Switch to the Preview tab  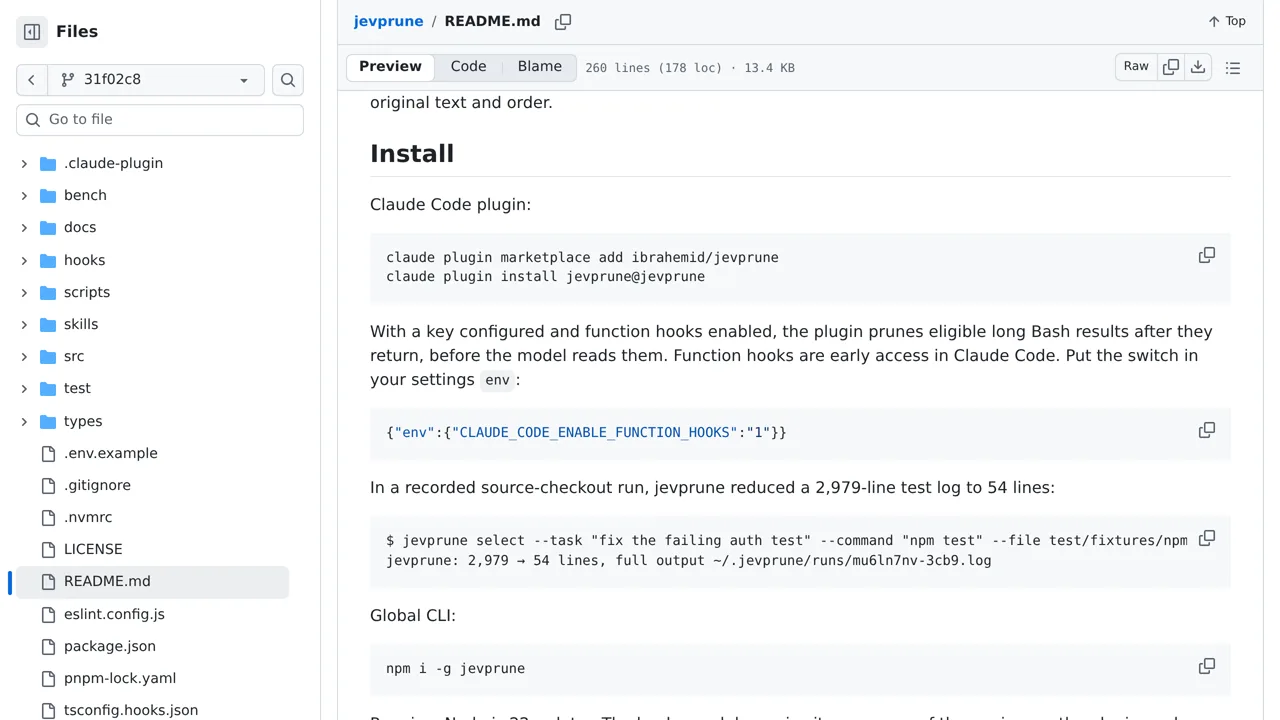tap(390, 67)
